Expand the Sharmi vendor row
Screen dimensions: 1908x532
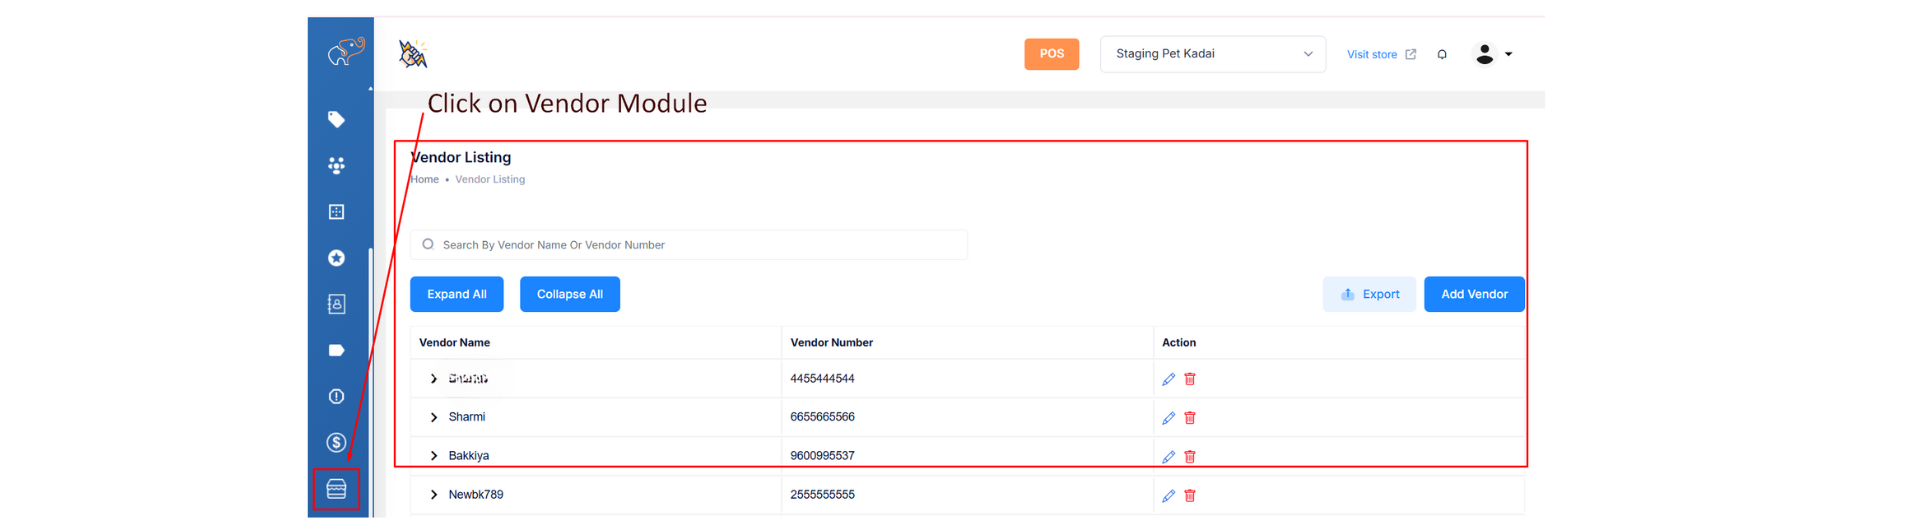(x=434, y=417)
